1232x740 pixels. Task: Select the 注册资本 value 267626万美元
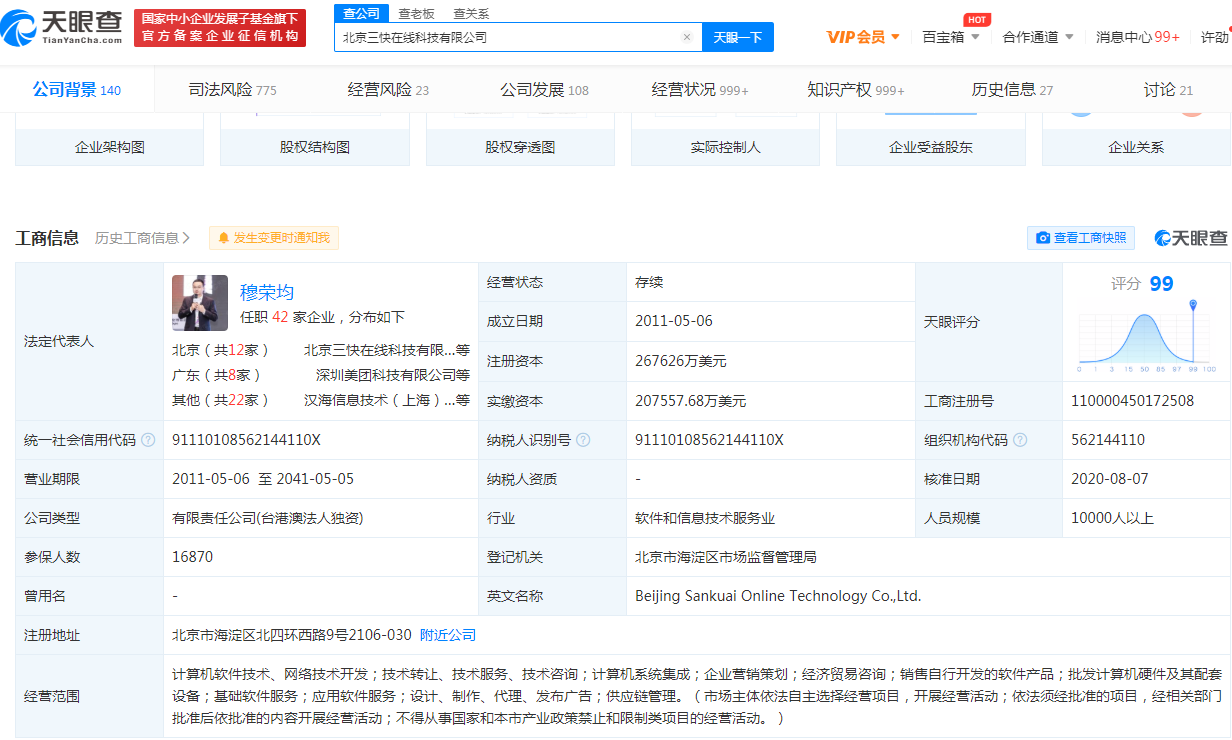[x=681, y=361]
